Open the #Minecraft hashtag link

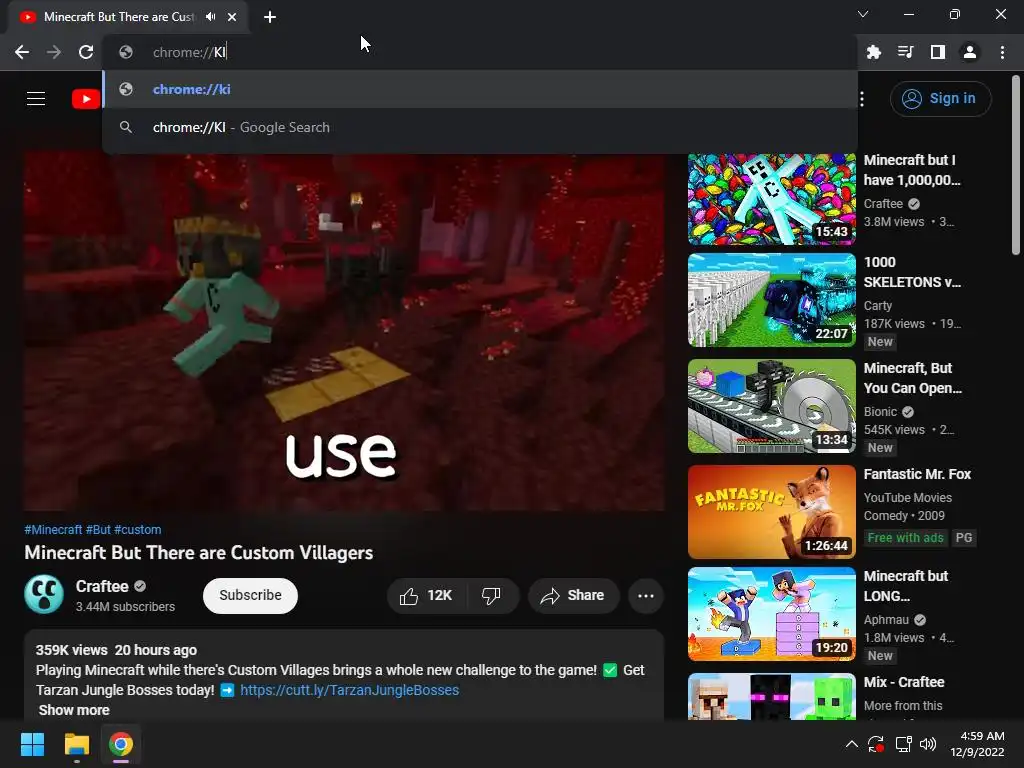coord(54,530)
